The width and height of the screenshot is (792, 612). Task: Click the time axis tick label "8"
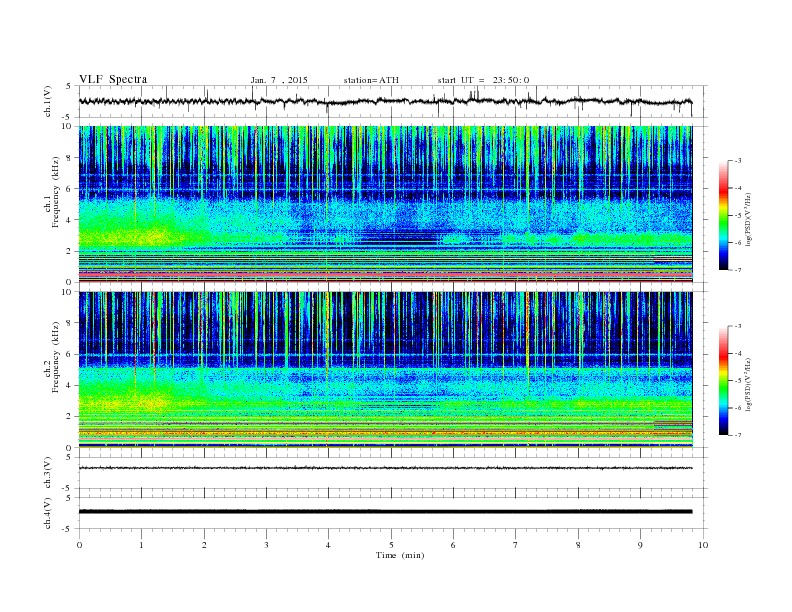(578, 545)
